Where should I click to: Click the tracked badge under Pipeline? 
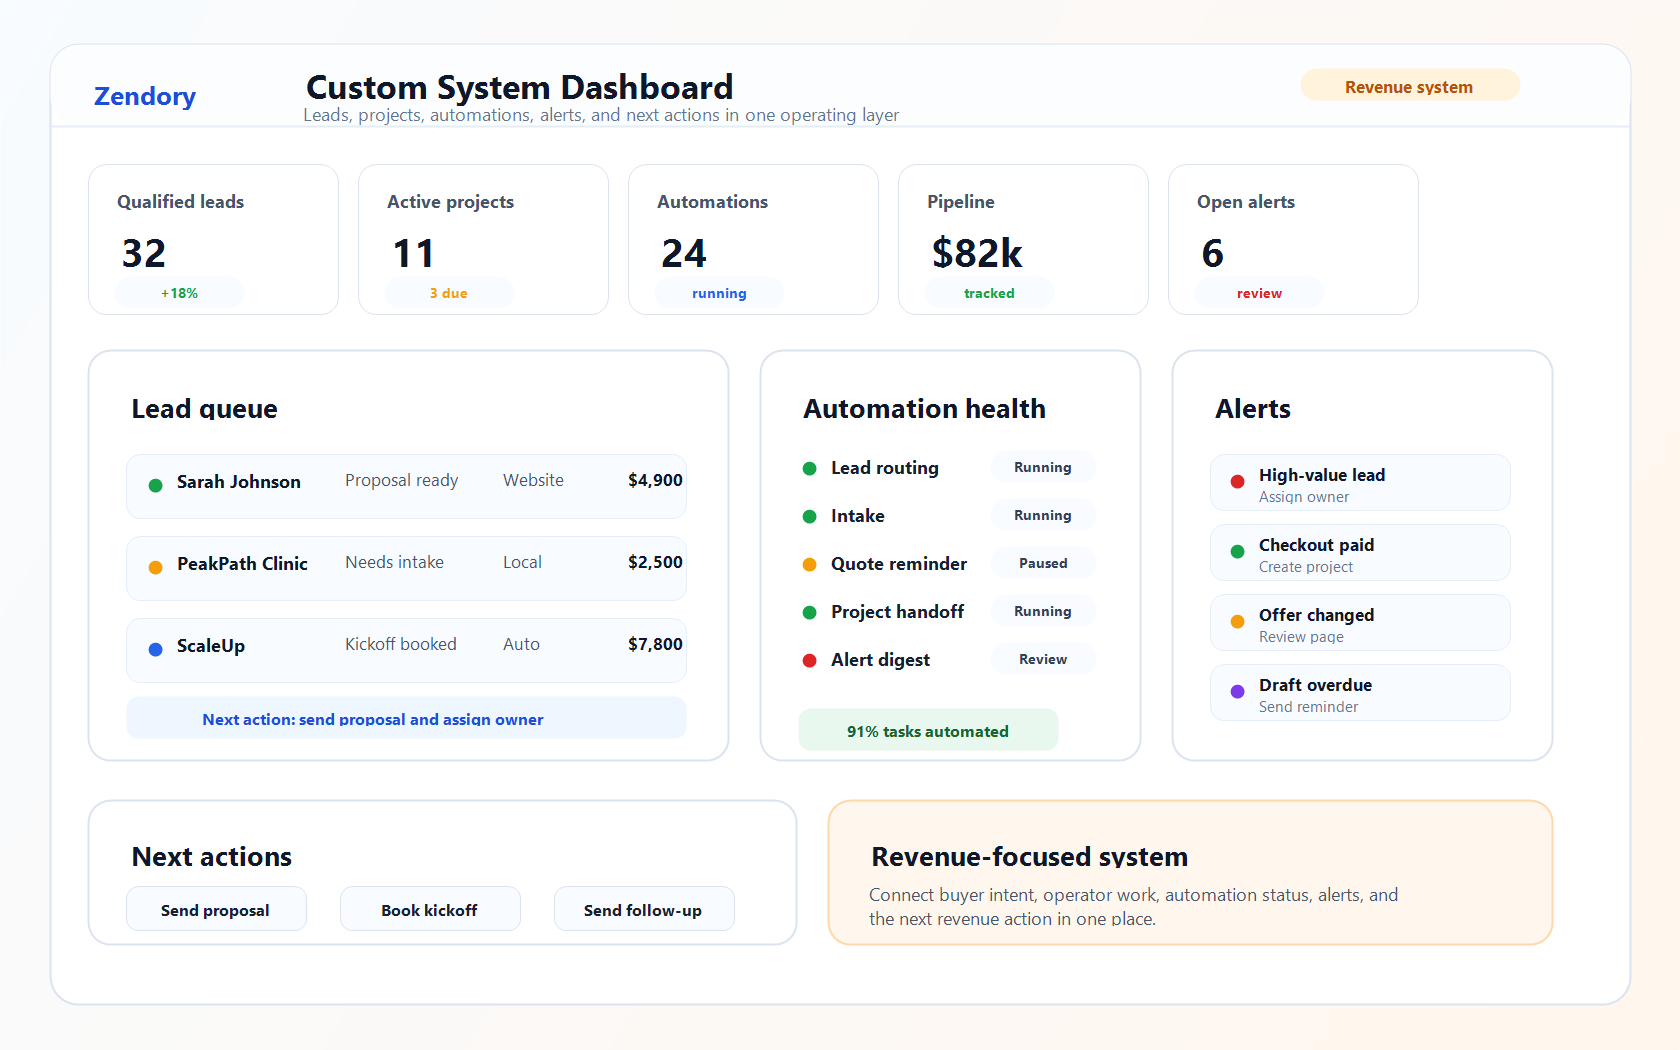tap(989, 293)
